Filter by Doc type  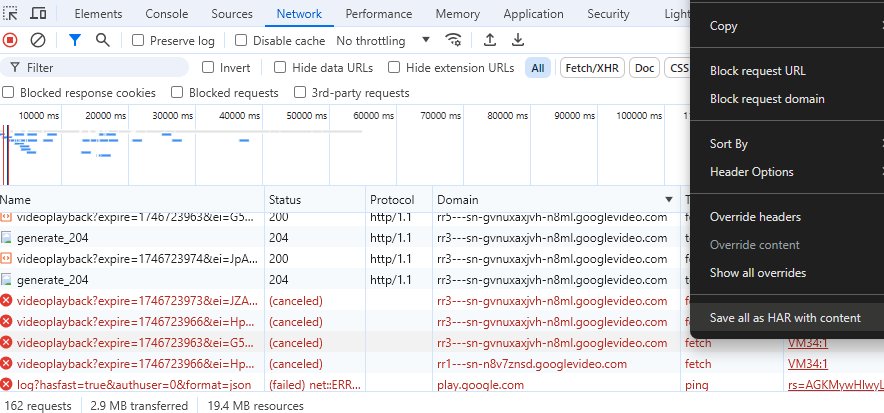pos(644,68)
